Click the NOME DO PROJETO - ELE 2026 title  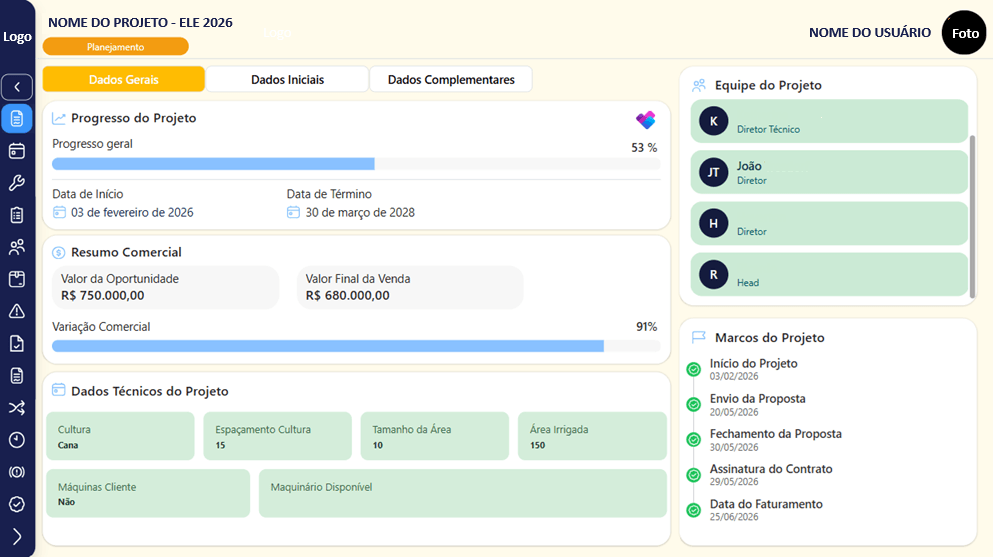tap(141, 23)
